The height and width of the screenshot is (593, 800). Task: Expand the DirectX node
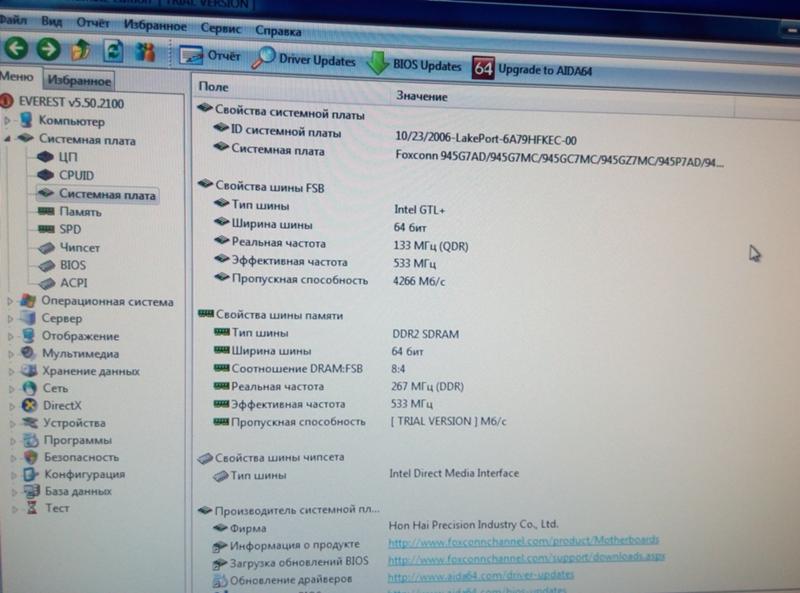13,406
